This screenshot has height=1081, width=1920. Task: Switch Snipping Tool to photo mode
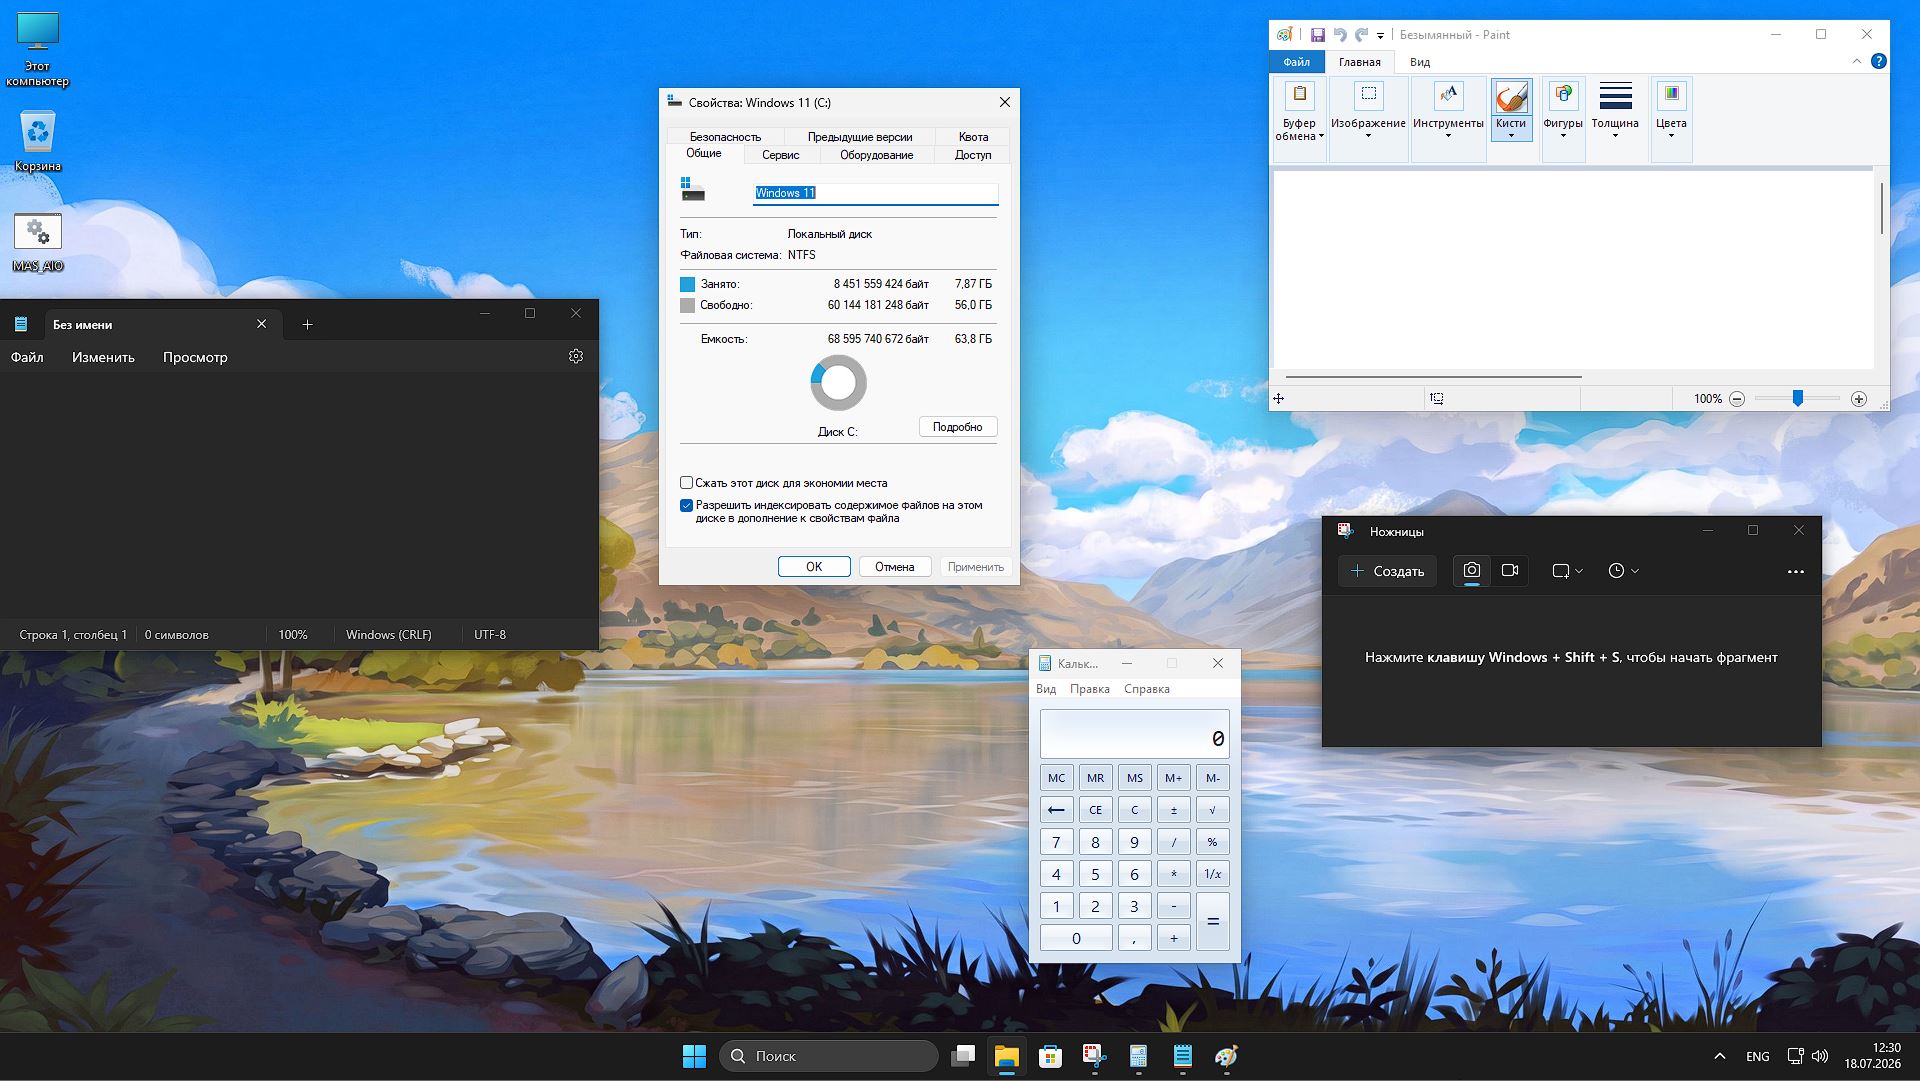1471,570
